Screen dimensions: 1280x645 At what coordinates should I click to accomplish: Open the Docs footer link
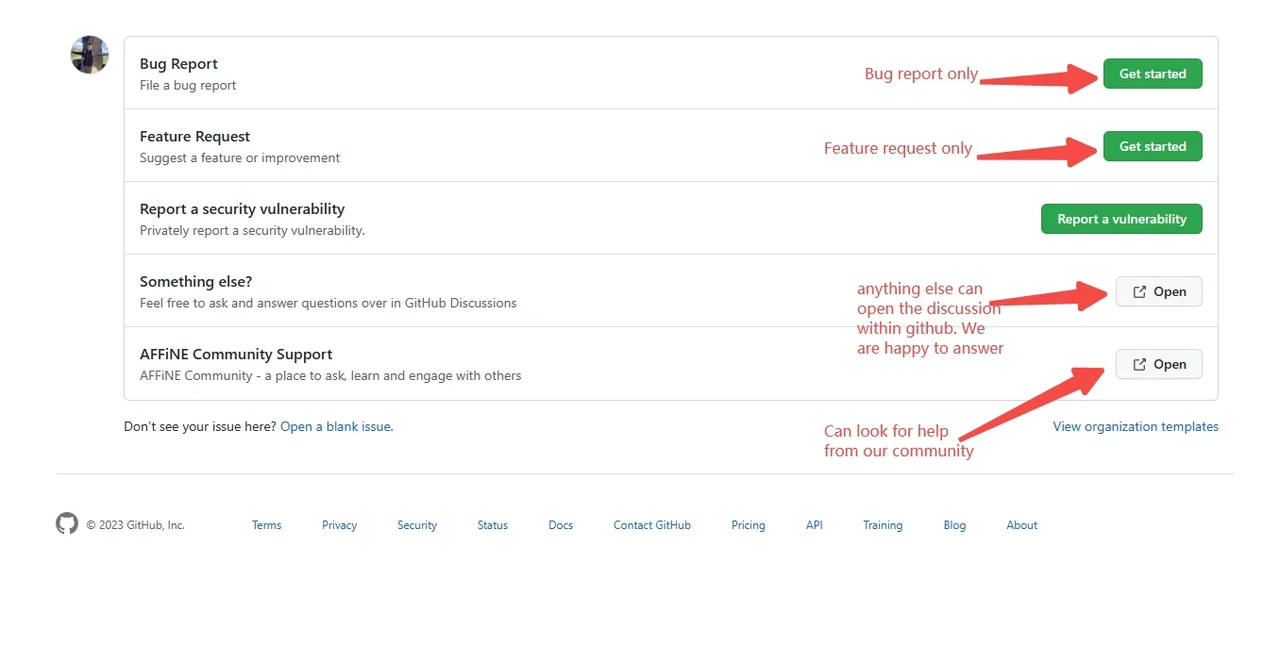click(561, 525)
